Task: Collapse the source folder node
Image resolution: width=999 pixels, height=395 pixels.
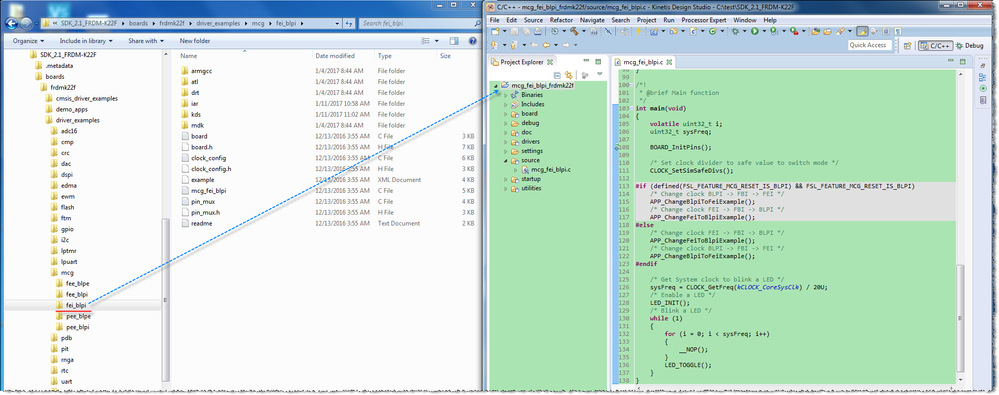Action: [506, 161]
